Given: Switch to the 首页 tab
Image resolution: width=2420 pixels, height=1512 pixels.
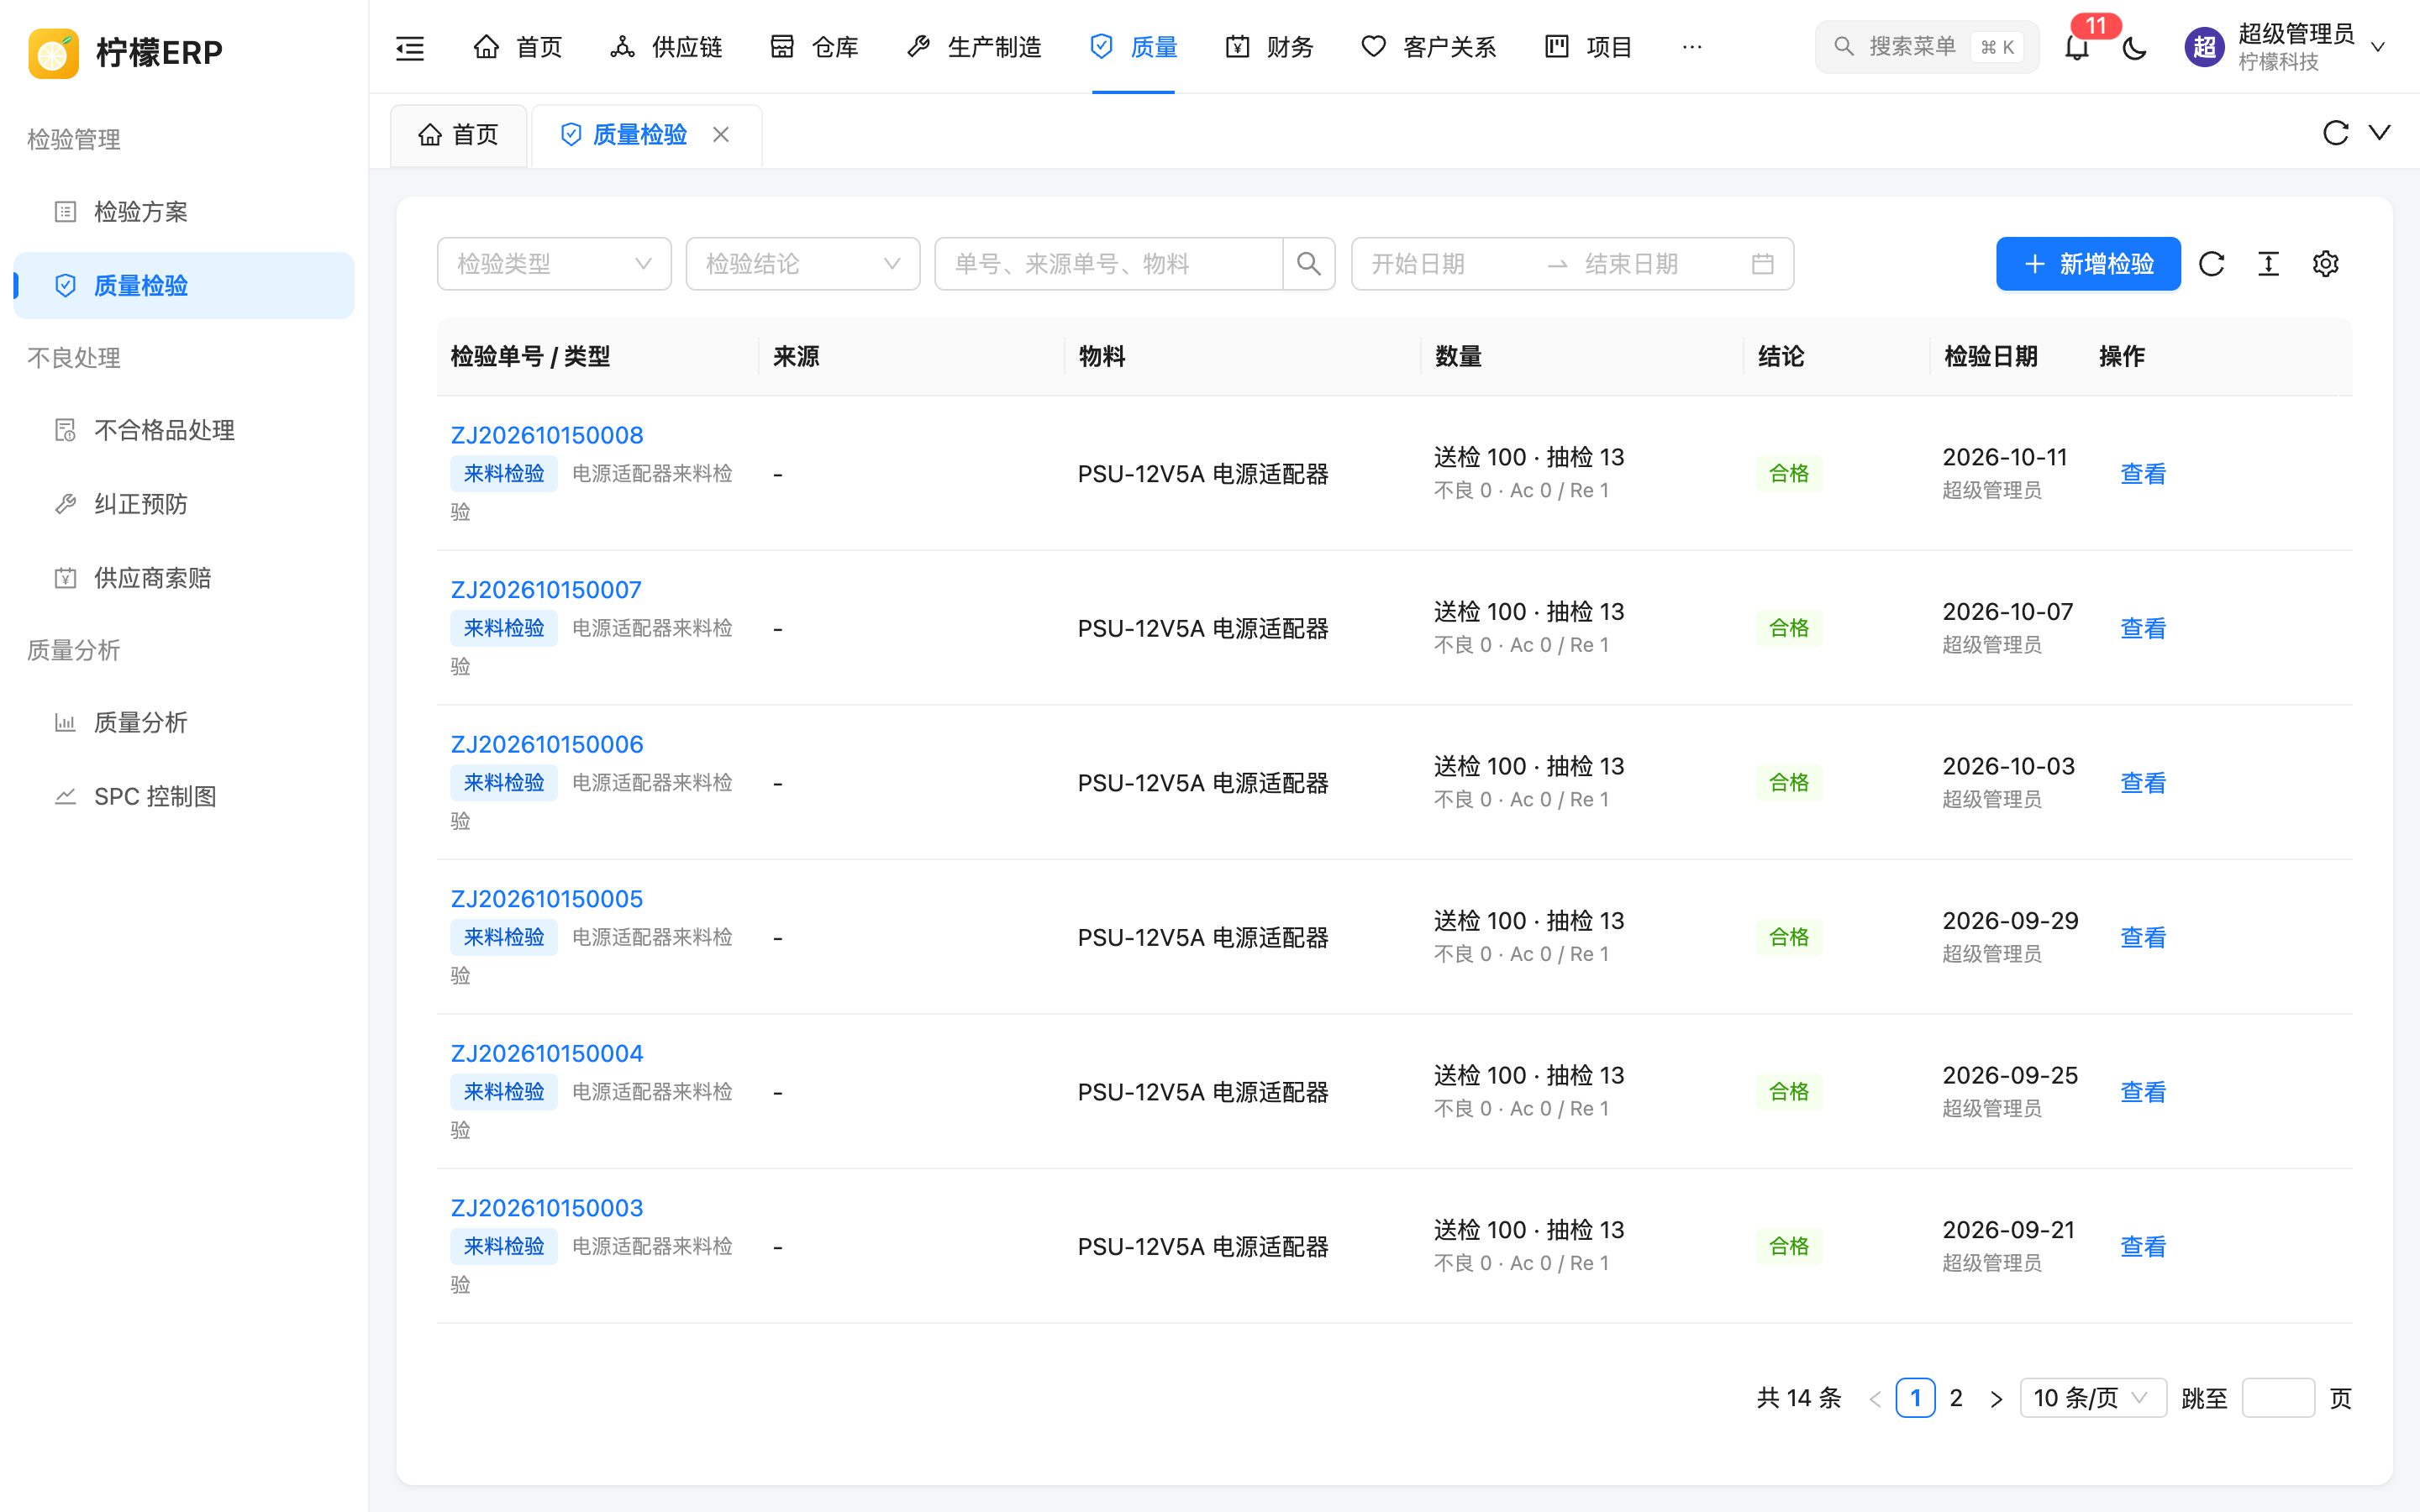Looking at the screenshot, I should (x=459, y=135).
